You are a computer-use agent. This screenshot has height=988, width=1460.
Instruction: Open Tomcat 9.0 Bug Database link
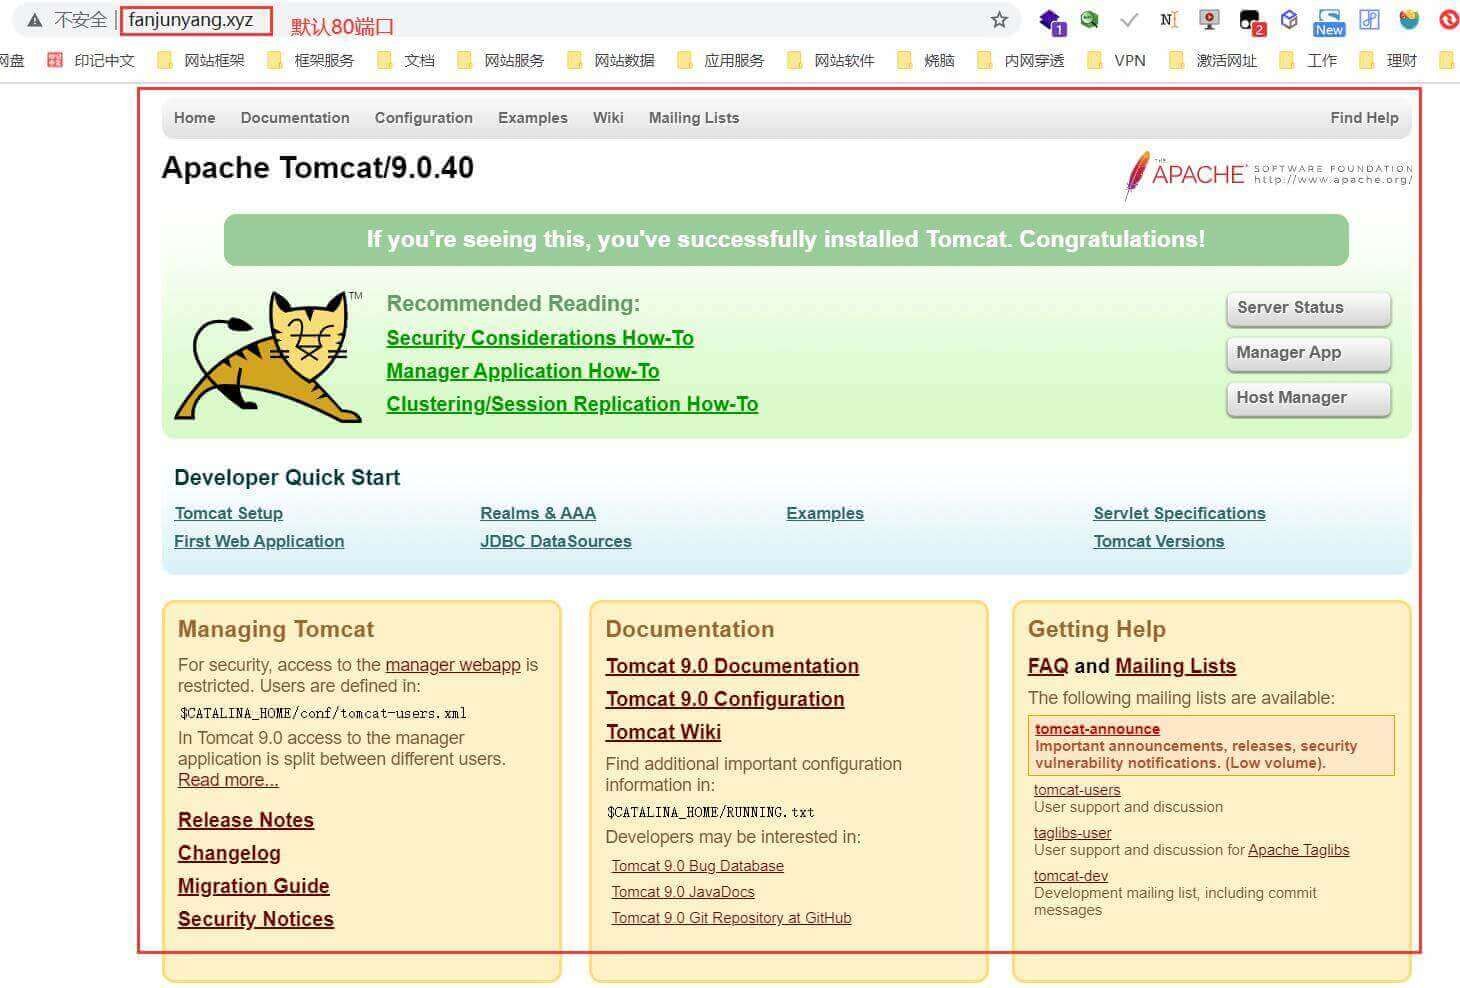tap(698, 866)
